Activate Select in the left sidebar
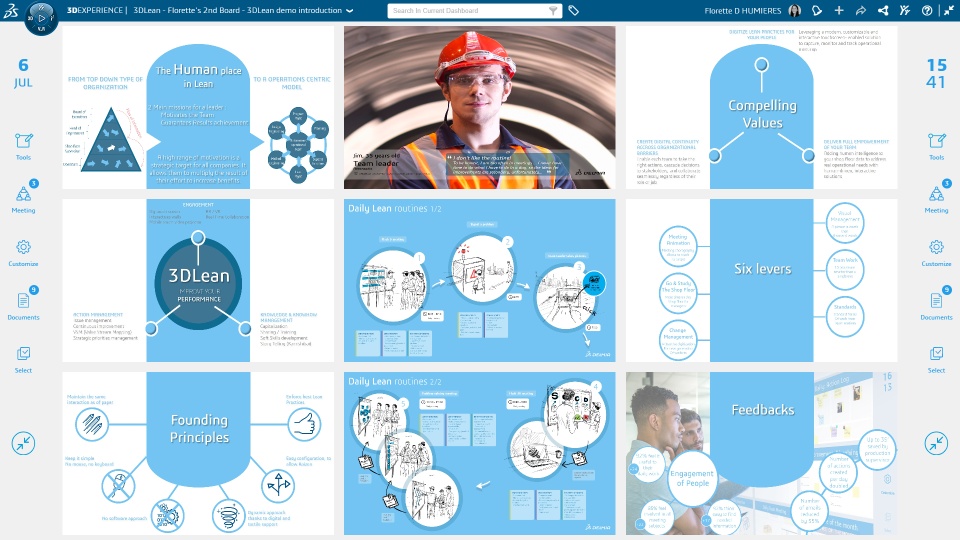Screen dimensions: 960x540 23,359
